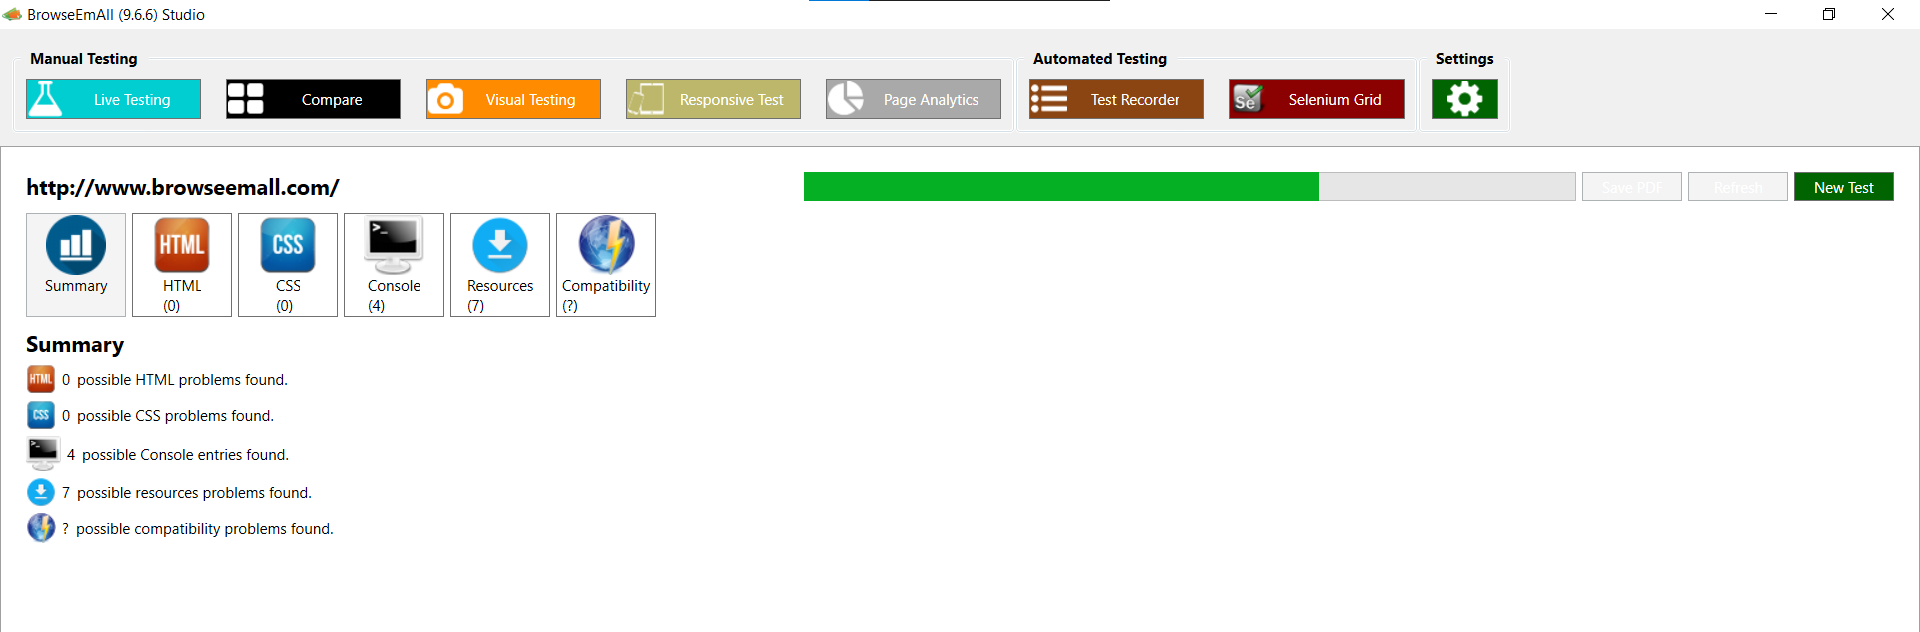Launch Visual Testing
This screenshot has width=1920, height=632.
pyautogui.click(x=513, y=99)
